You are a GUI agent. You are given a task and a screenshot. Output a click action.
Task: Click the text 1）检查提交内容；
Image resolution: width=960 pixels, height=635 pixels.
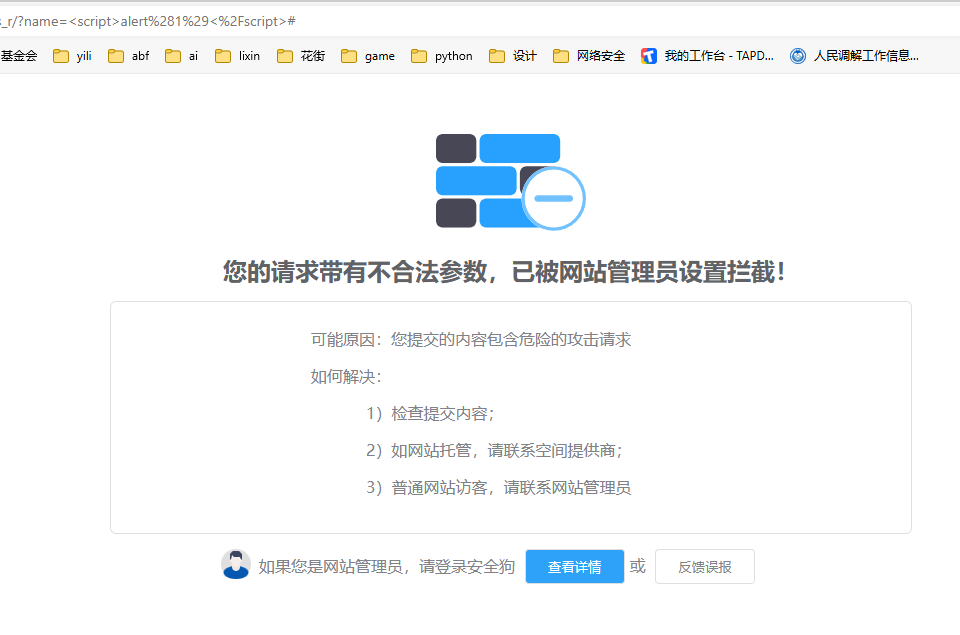tap(430, 414)
